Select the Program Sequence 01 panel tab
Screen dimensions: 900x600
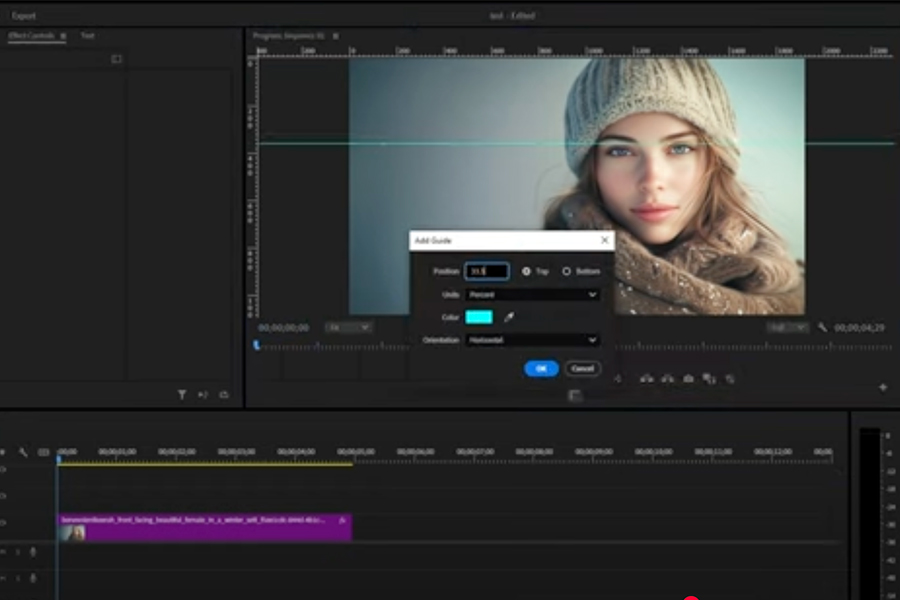pos(289,36)
